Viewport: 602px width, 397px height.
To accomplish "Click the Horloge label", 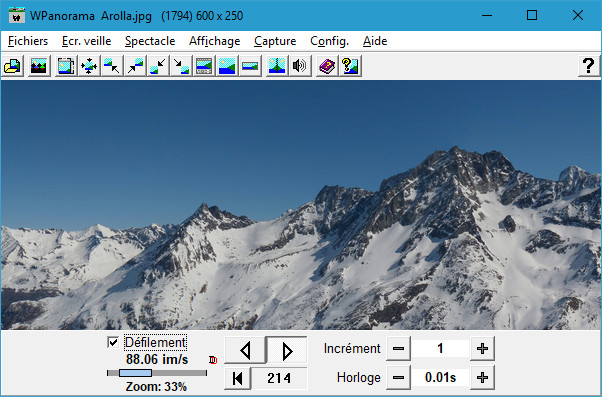I will point(359,377).
